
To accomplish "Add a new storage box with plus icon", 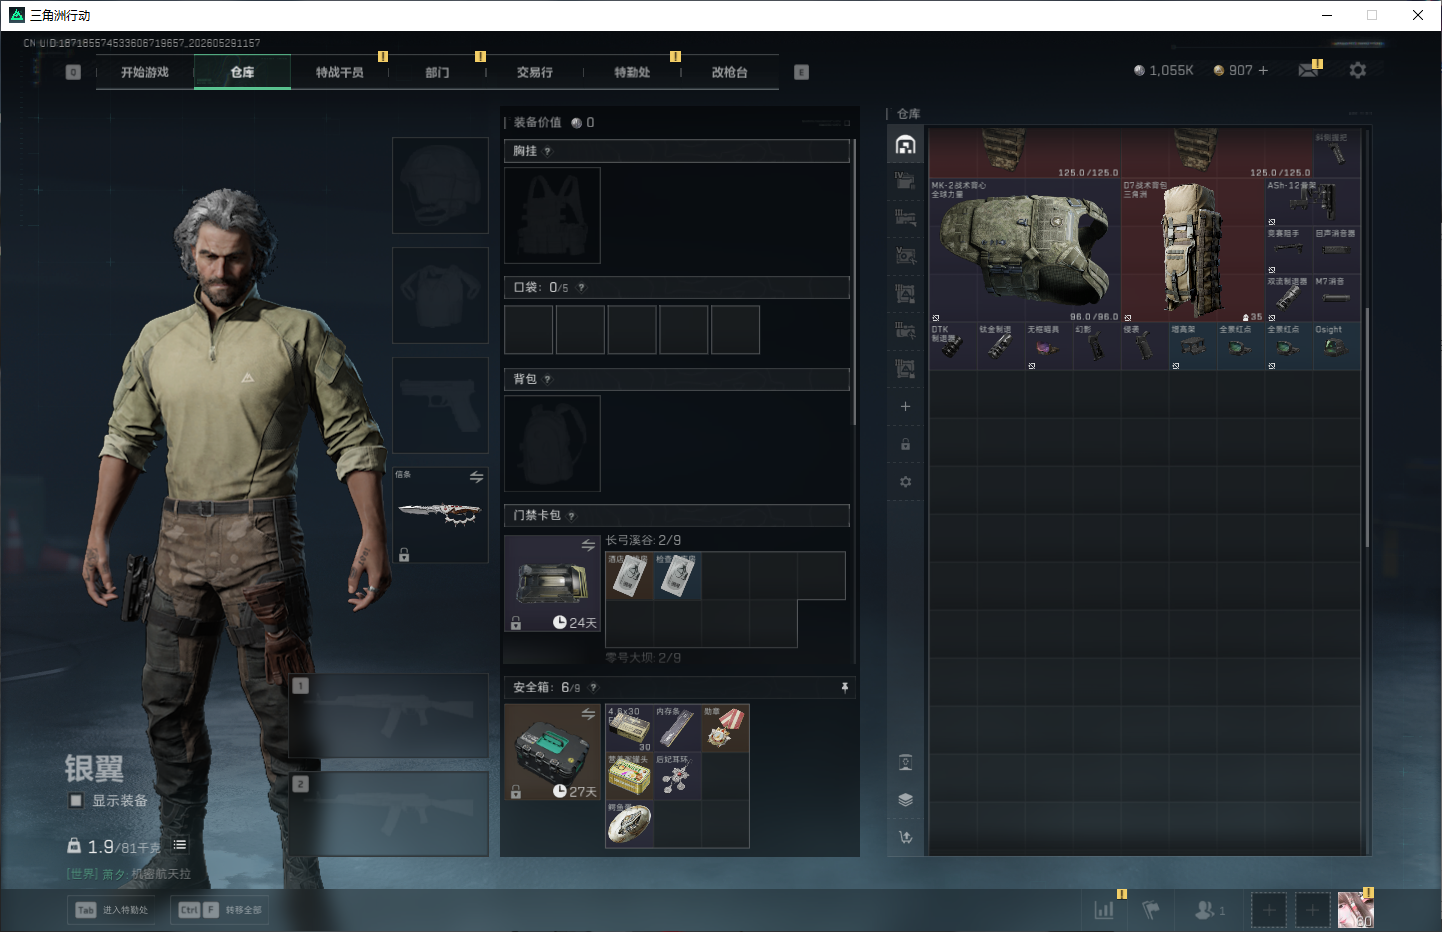I will [905, 406].
